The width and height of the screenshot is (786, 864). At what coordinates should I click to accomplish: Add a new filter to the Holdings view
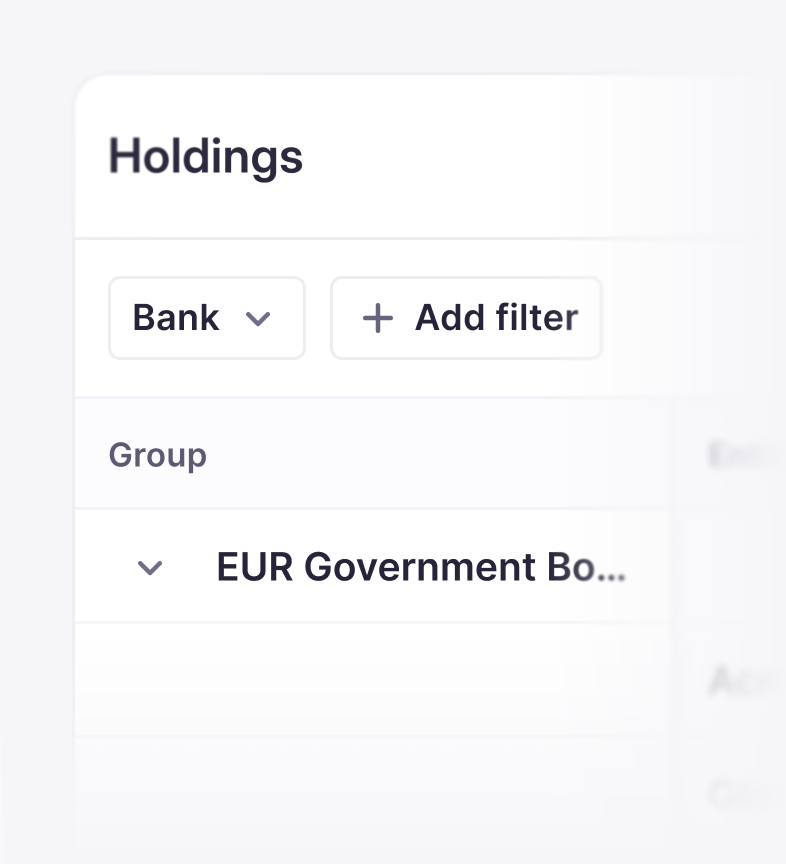[x=466, y=318]
